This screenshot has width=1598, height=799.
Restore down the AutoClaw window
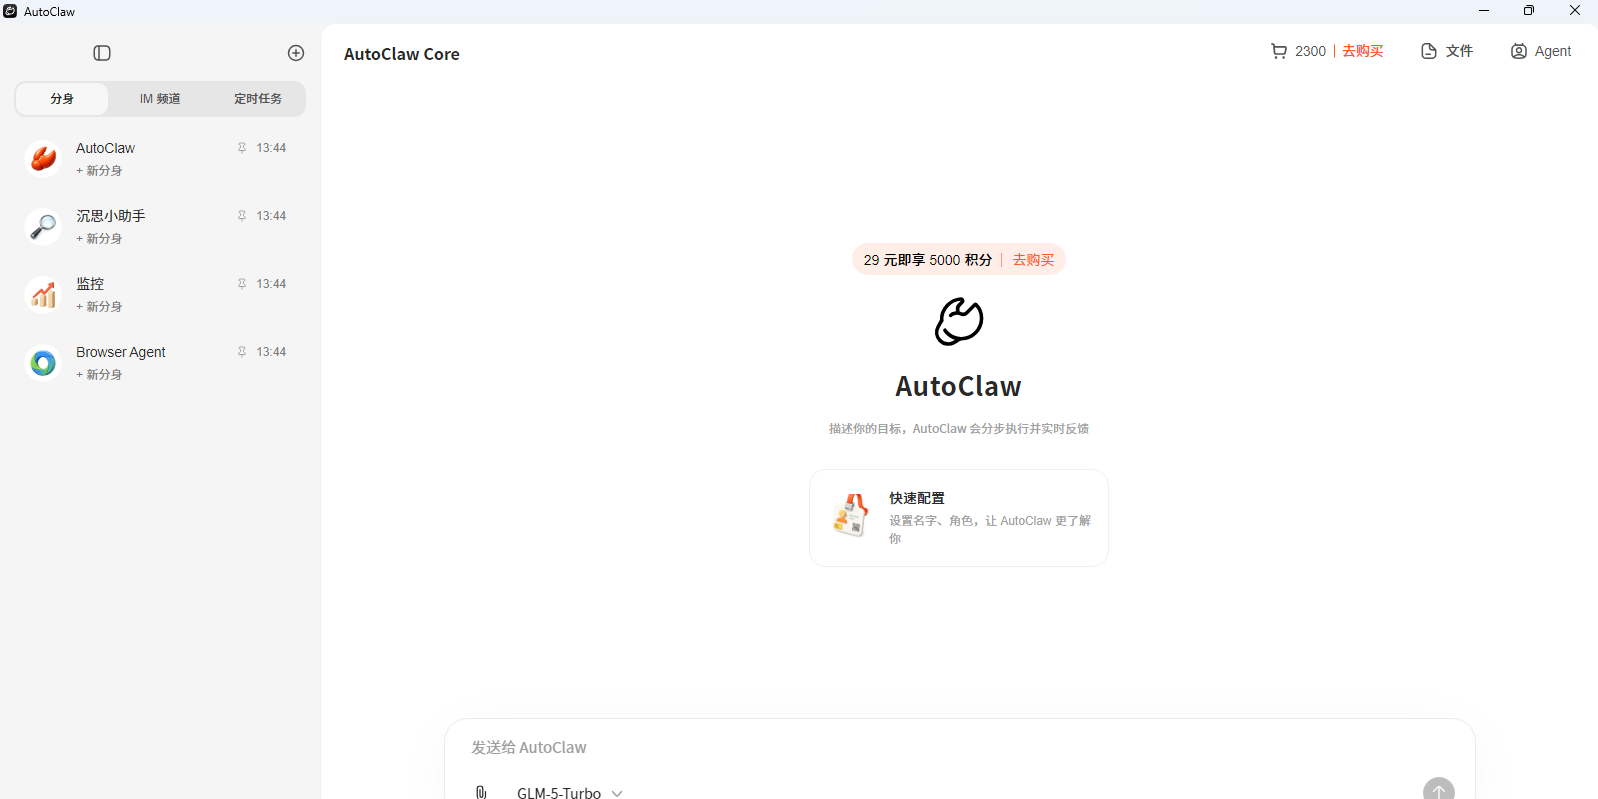(x=1529, y=11)
